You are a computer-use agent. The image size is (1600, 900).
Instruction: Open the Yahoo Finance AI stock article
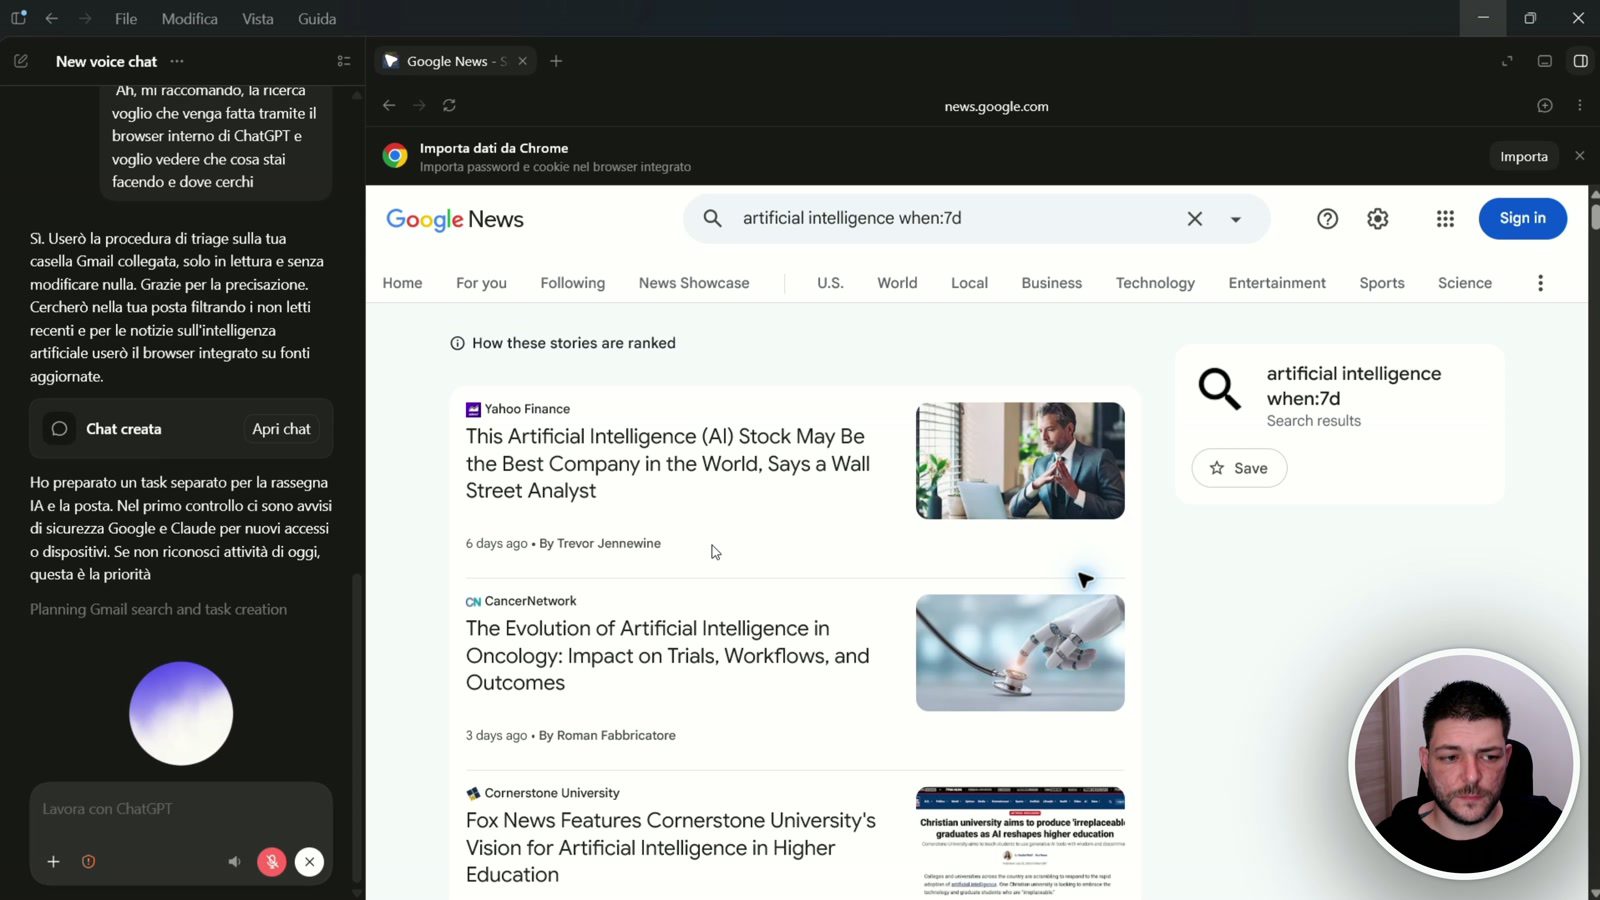668,463
